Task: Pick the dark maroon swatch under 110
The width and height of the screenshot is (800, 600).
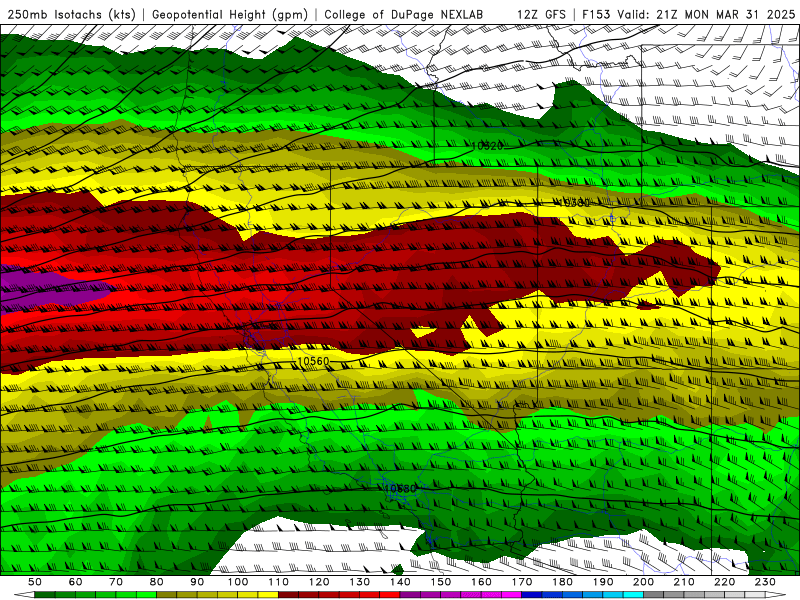Action: click(x=289, y=595)
